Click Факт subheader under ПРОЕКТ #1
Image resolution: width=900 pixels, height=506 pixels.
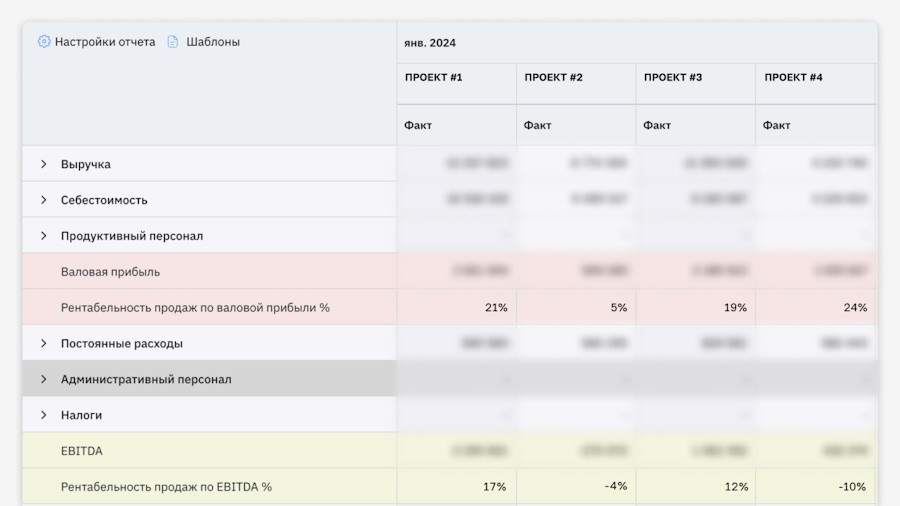(418, 126)
